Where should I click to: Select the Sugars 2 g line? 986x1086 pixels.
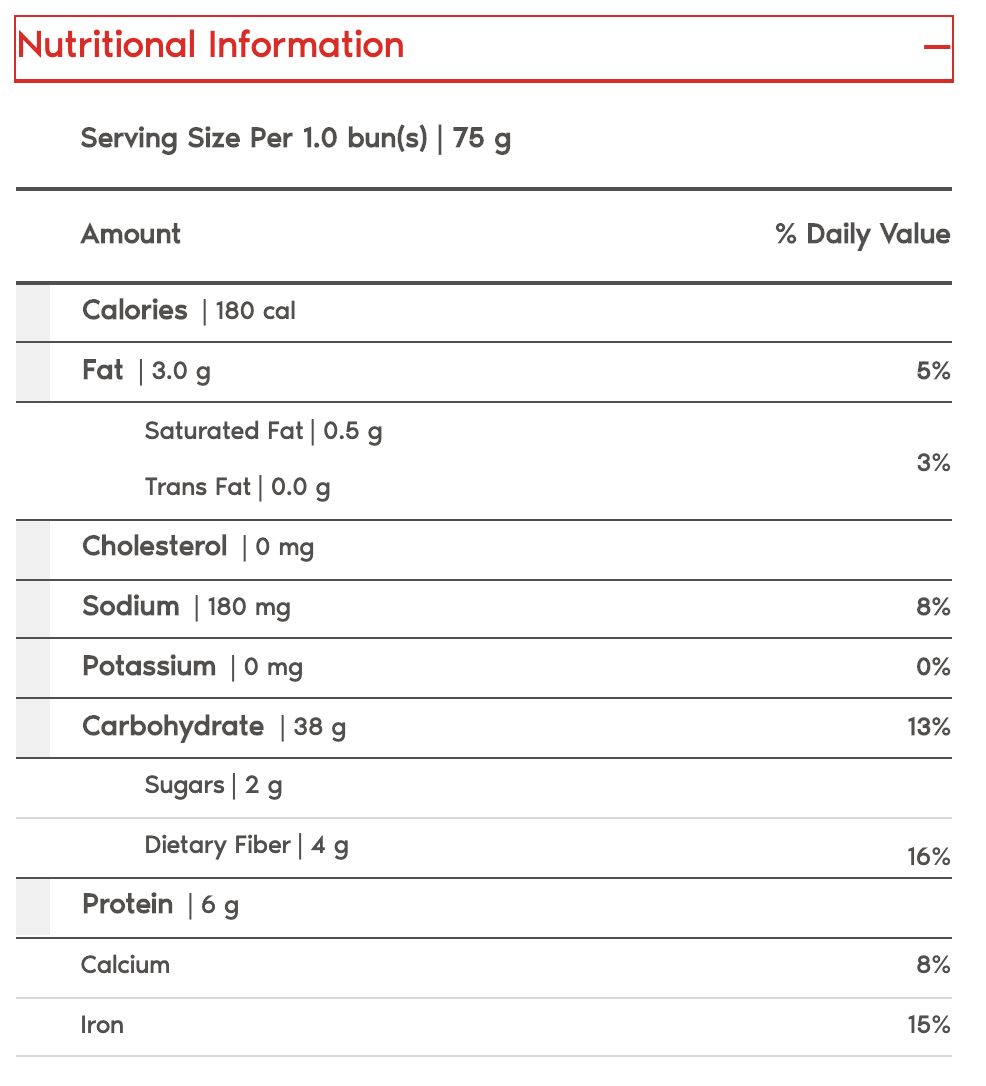[213, 785]
